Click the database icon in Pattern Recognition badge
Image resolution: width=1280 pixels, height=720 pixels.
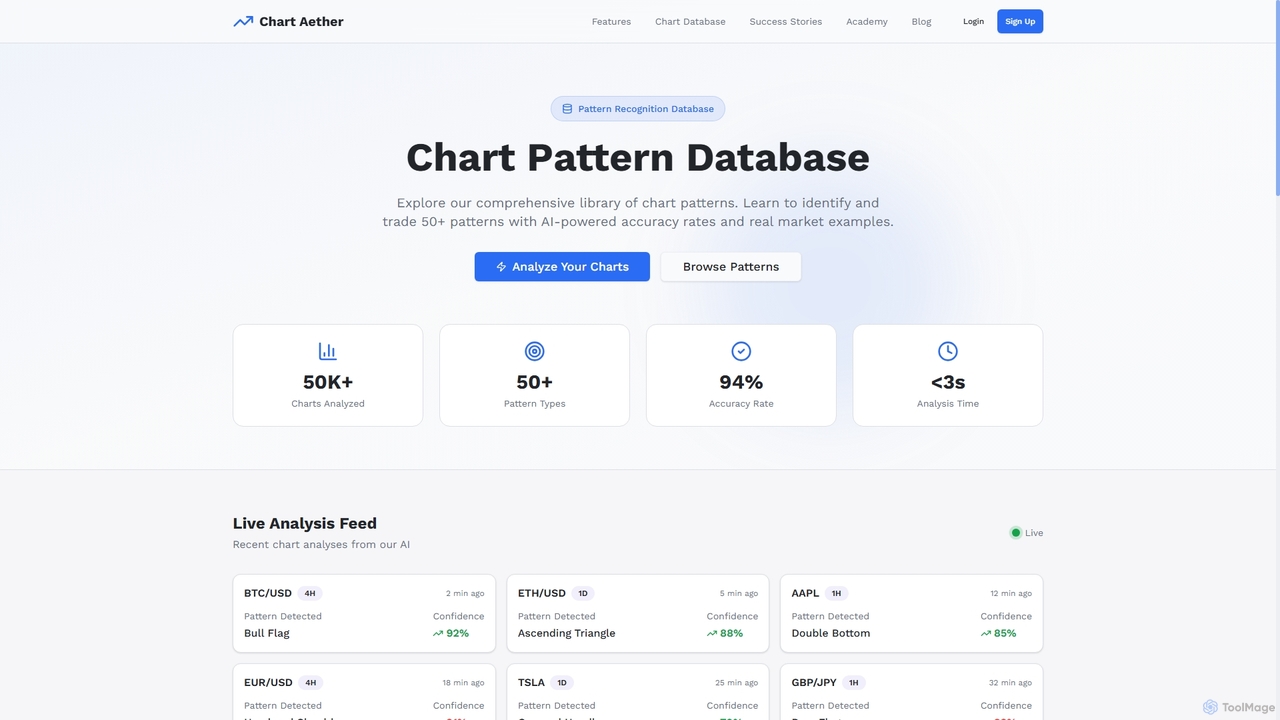tap(567, 109)
